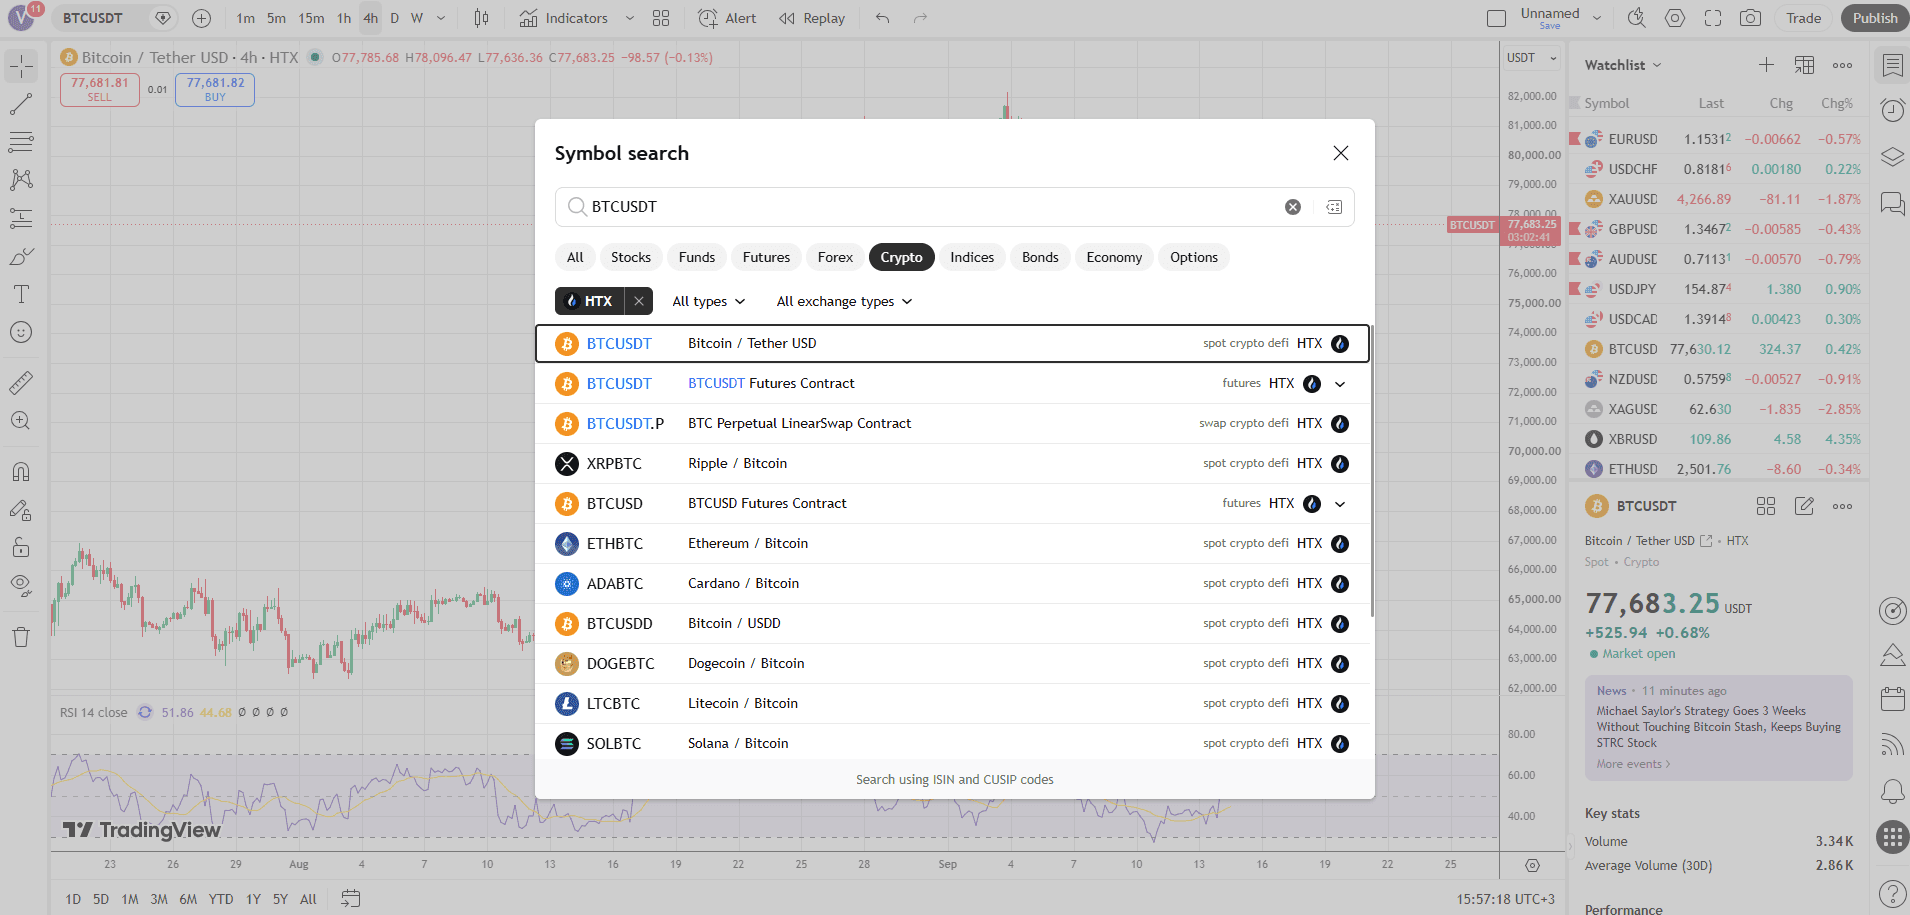Screen dimensions: 1910x915
Task: Choose the Options filter tab
Action: [x=1194, y=257]
